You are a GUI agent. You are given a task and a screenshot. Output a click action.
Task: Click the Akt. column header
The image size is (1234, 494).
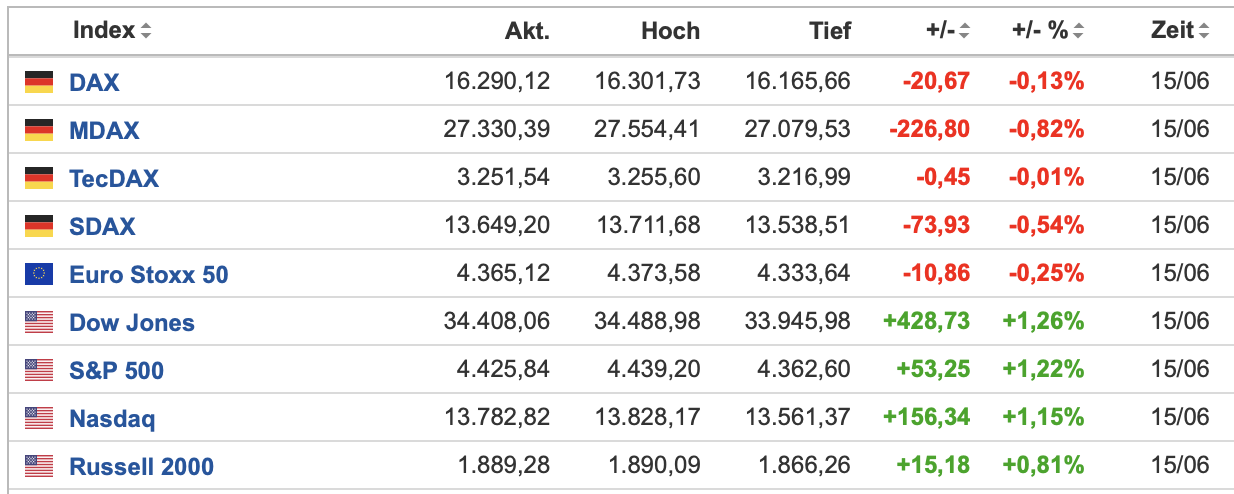[x=527, y=31]
